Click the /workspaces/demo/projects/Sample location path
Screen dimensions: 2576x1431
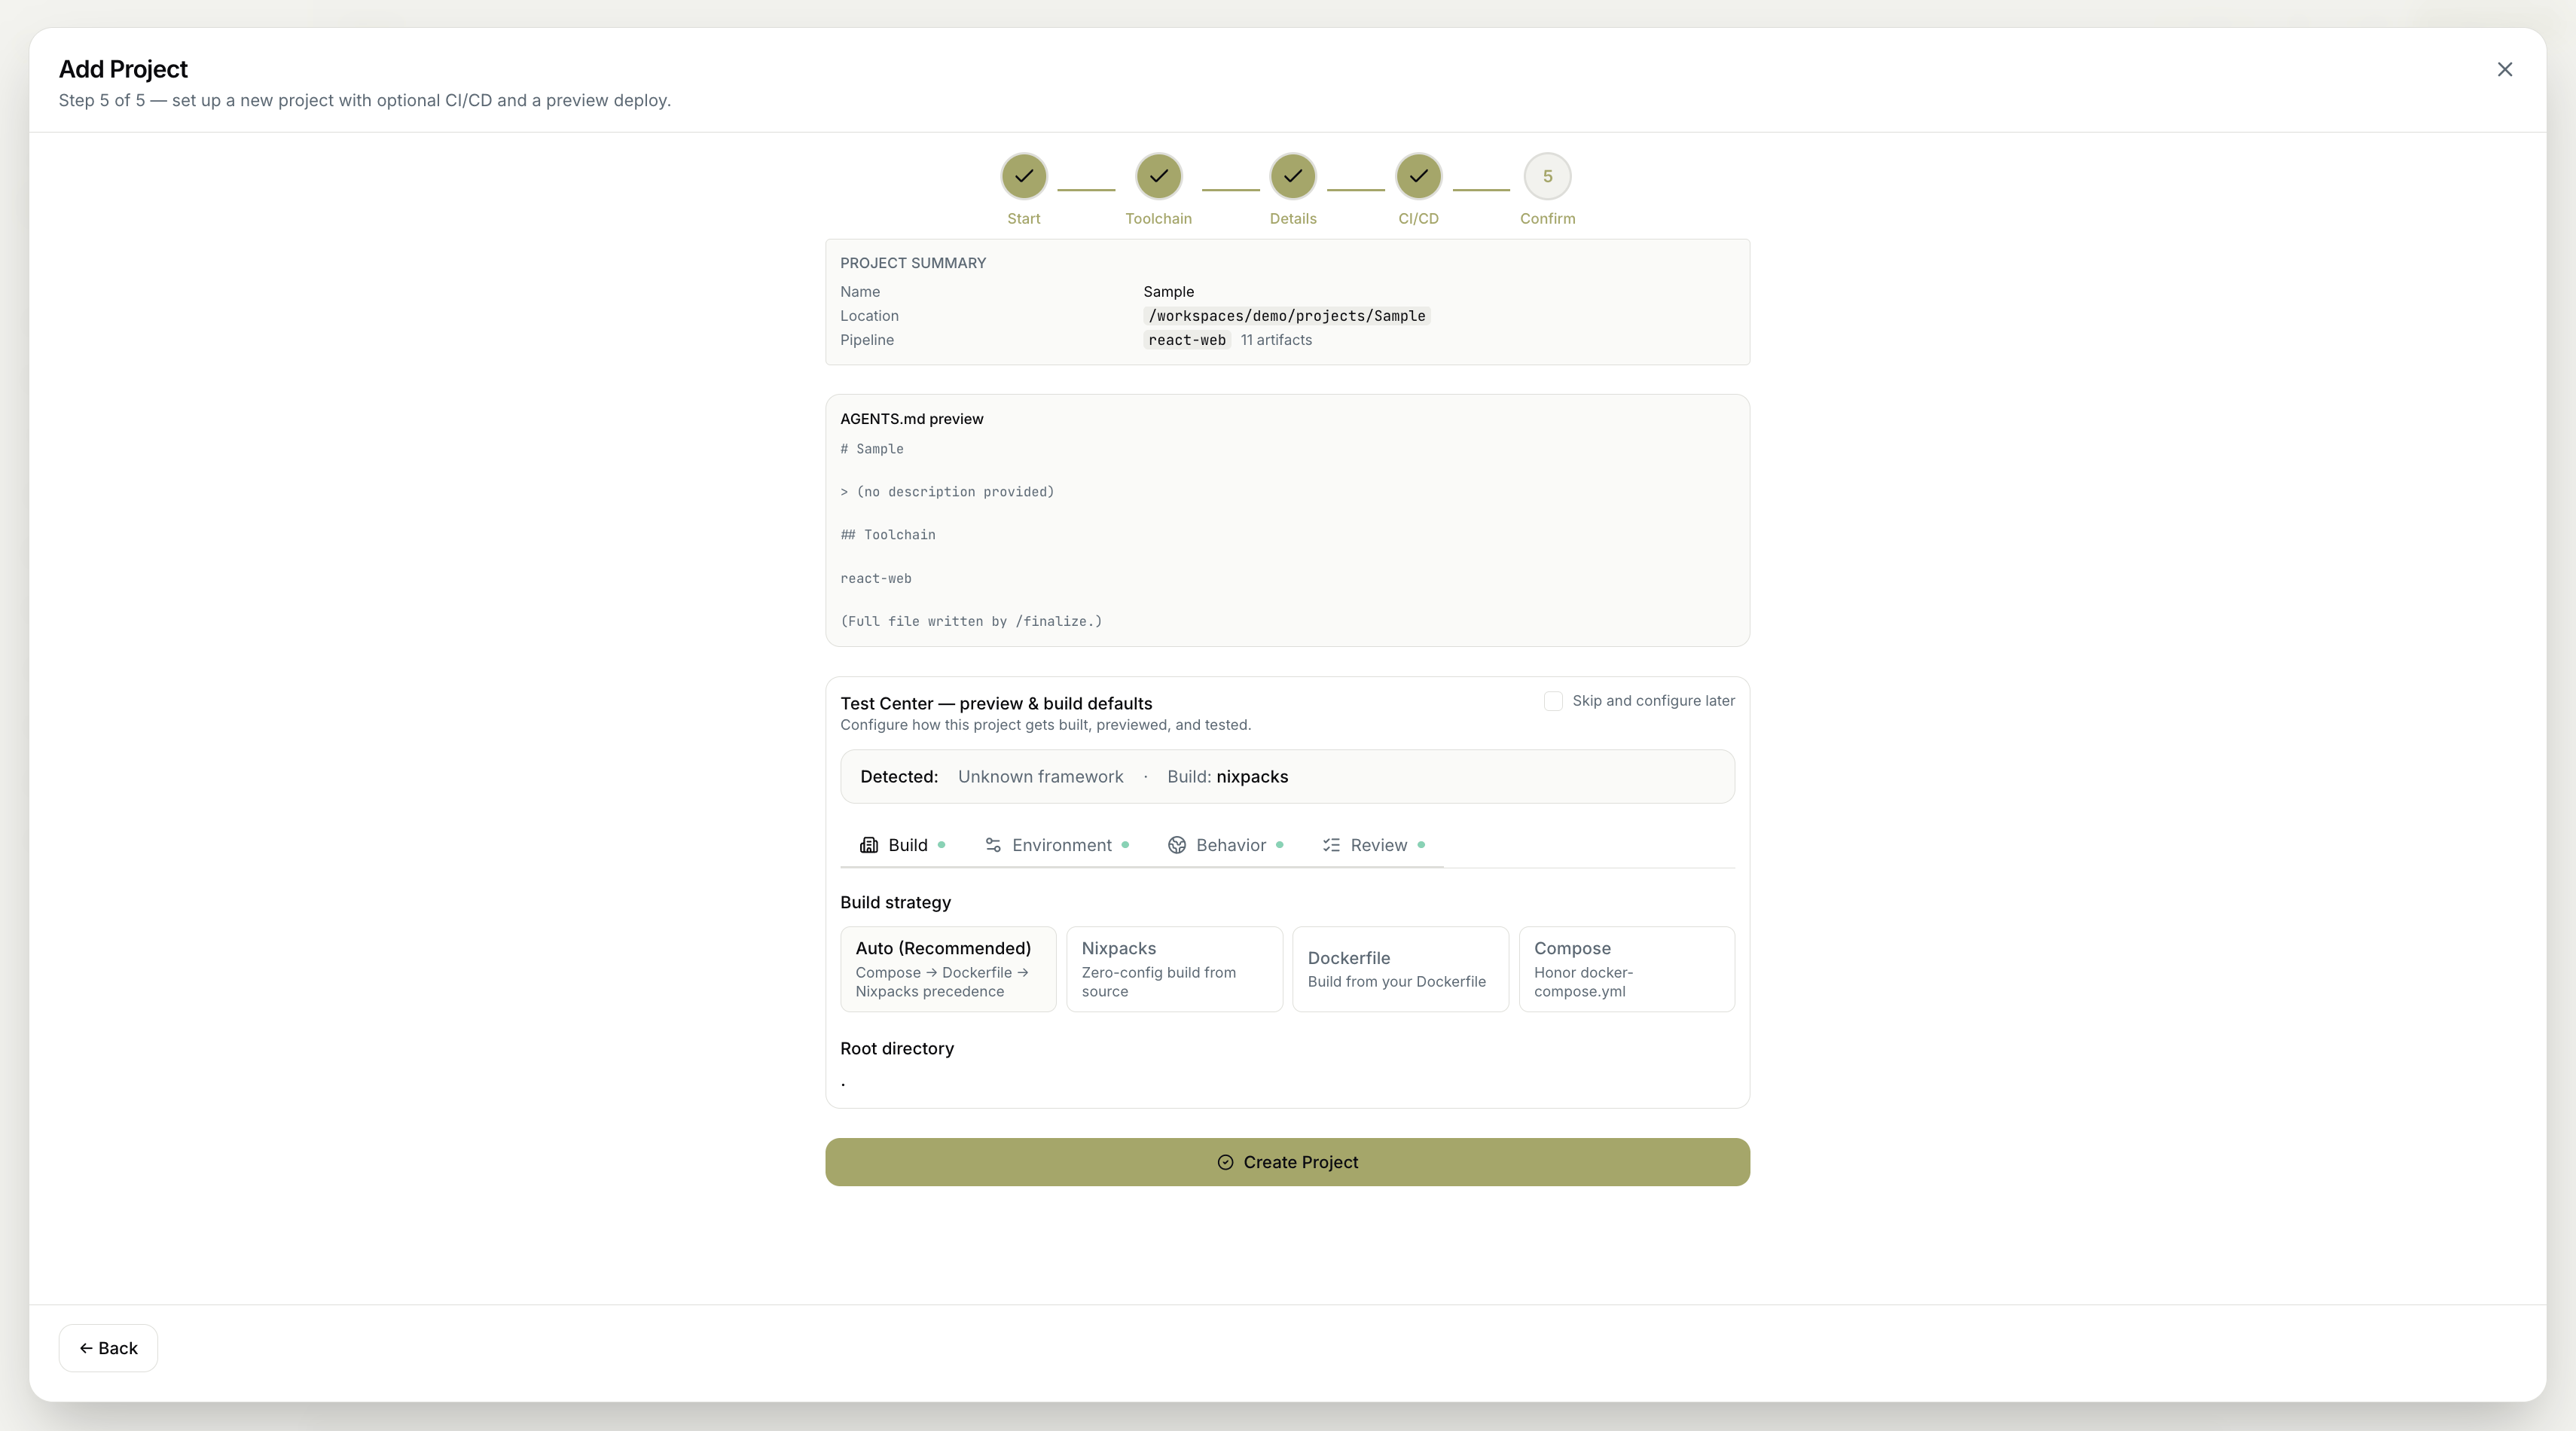pos(1286,316)
